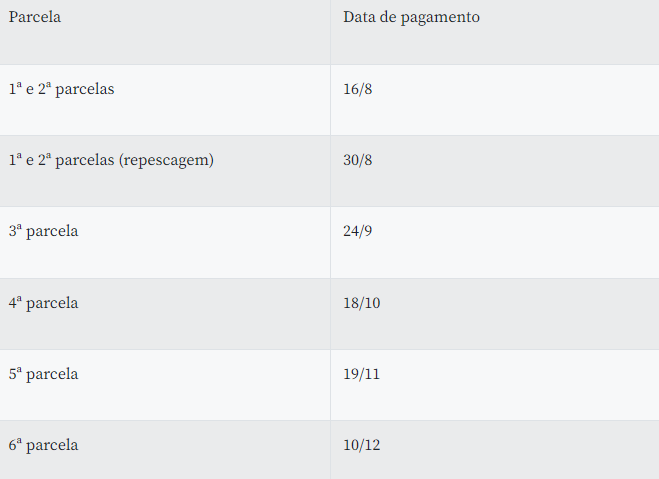
Task: Click the payment date 30/8
Action: click(x=357, y=160)
